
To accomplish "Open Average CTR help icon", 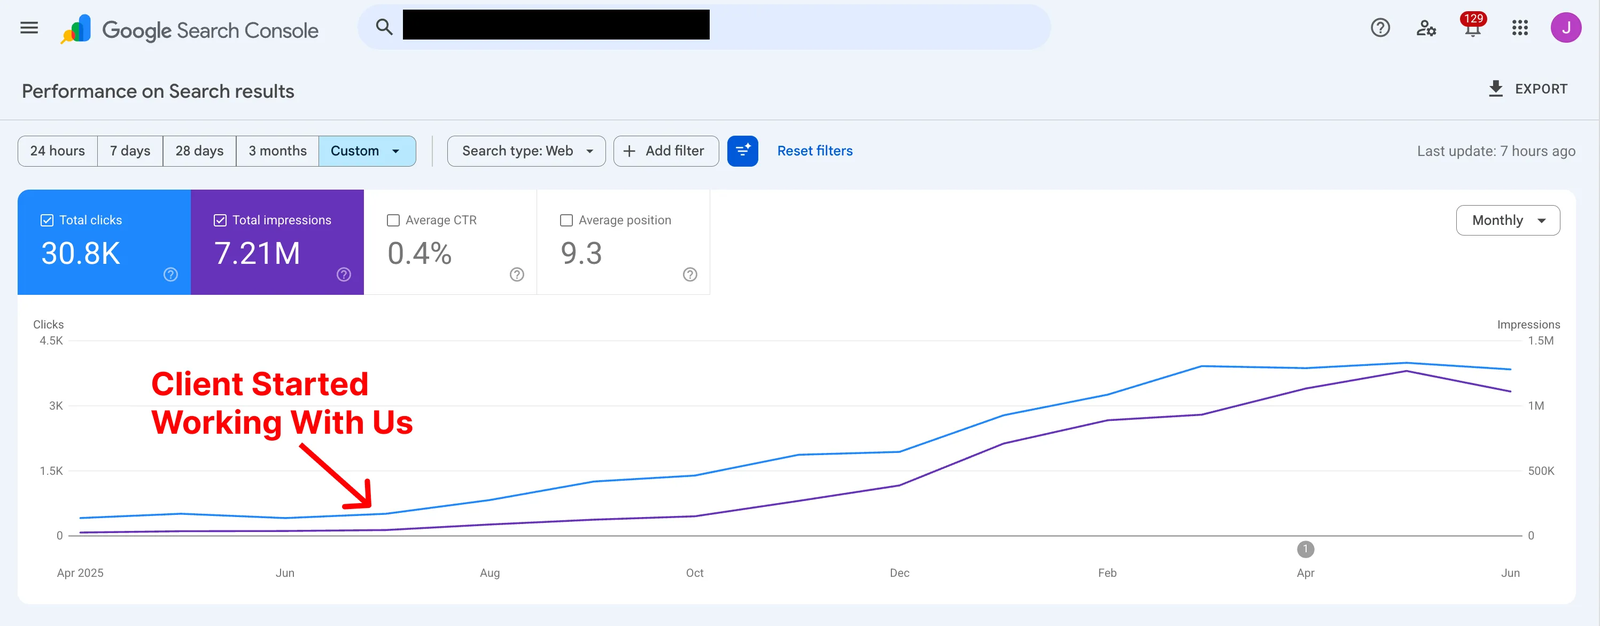I will point(517,274).
